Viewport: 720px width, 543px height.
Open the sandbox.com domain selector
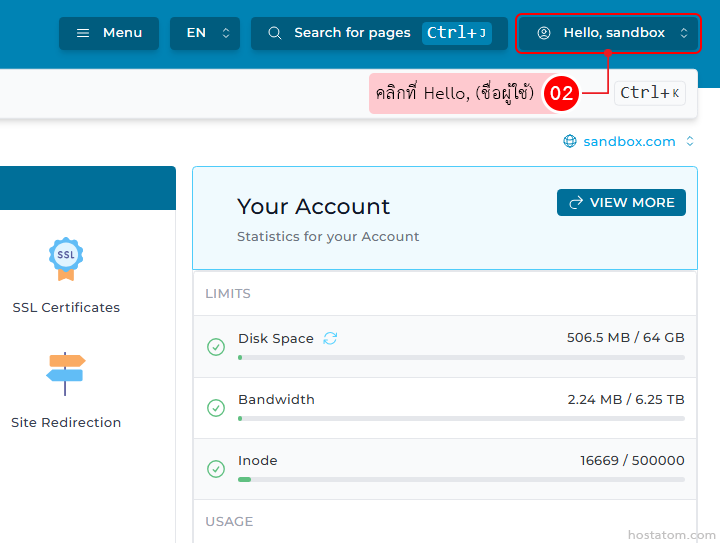click(630, 142)
